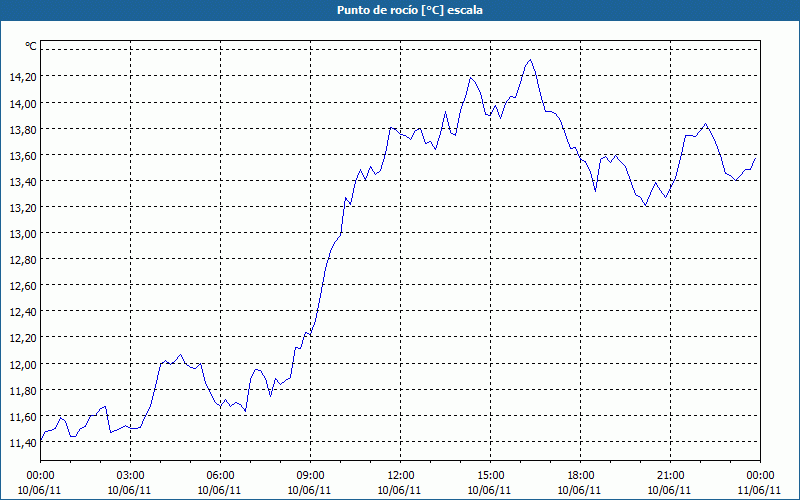Image resolution: width=800 pixels, height=500 pixels.
Task: Select the 06:00 time label
Action: 220,476
